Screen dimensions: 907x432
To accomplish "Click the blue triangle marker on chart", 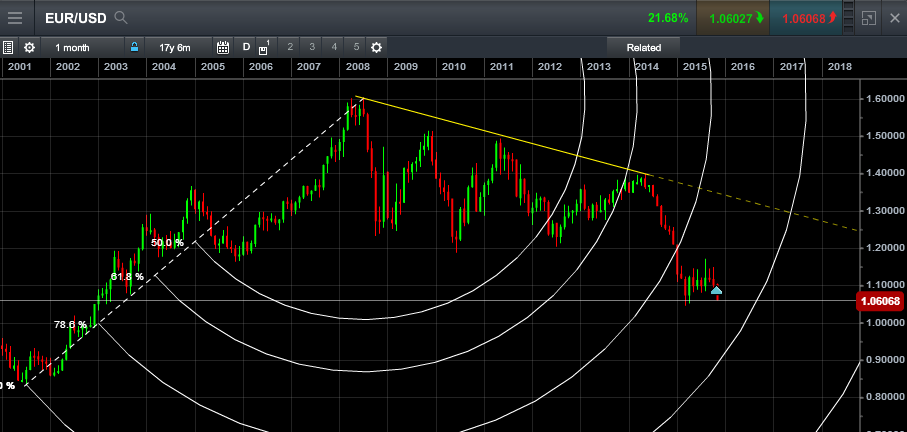I will [x=716, y=290].
